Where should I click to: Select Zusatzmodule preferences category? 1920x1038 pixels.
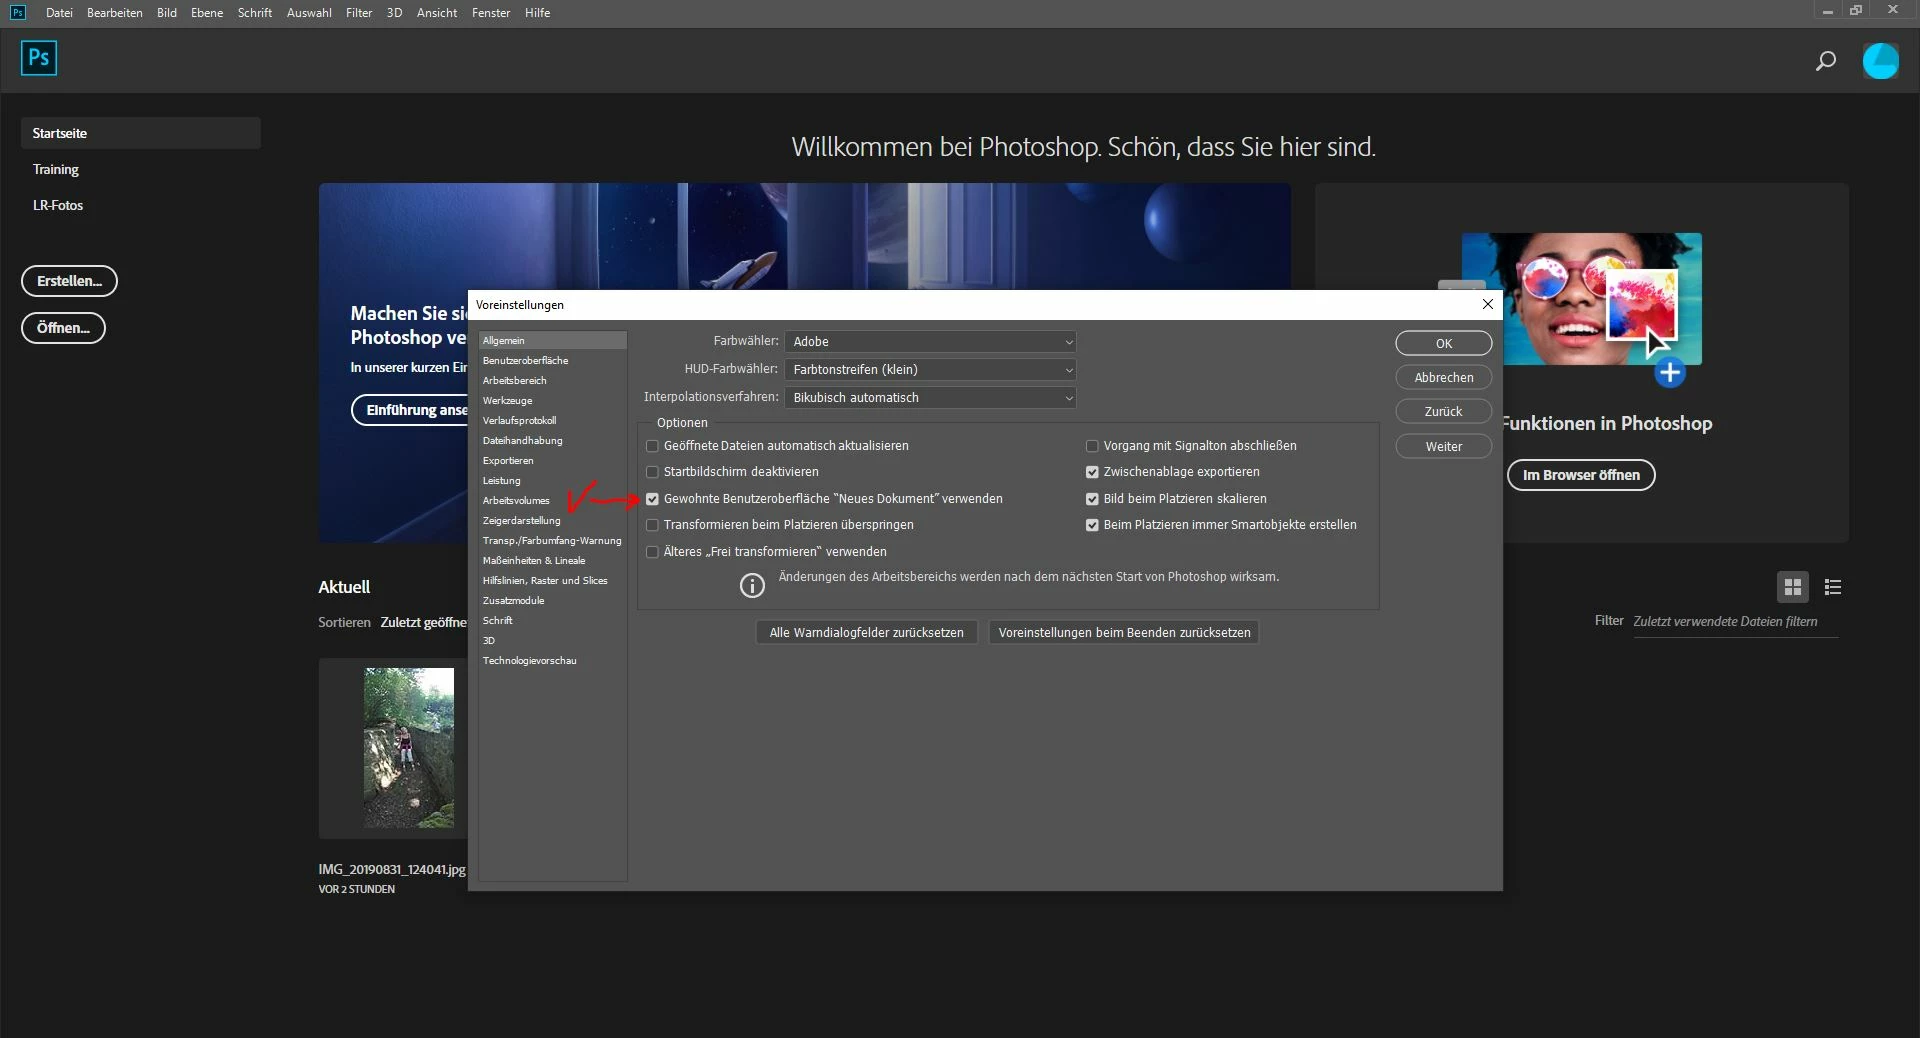tap(553, 601)
